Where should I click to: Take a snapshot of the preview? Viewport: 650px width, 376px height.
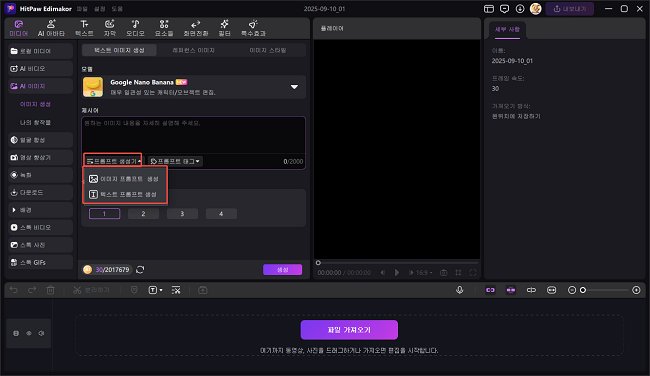(x=444, y=272)
